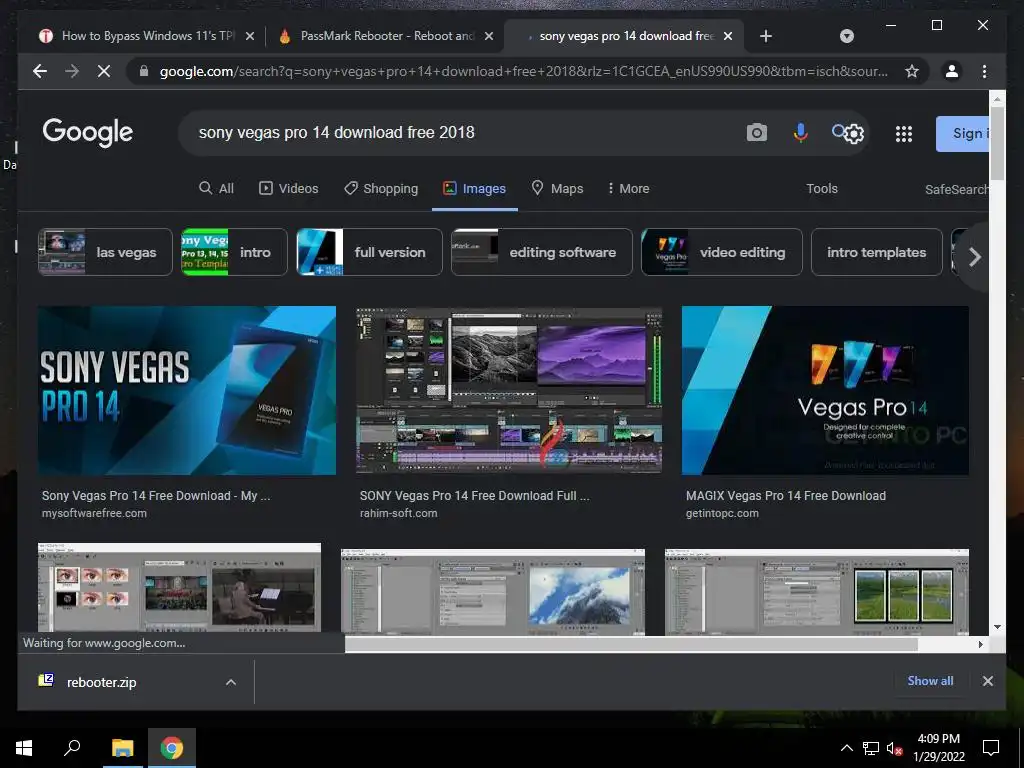Click the rahim-soft.com source text
Screen dimensions: 1024x768
398,513
